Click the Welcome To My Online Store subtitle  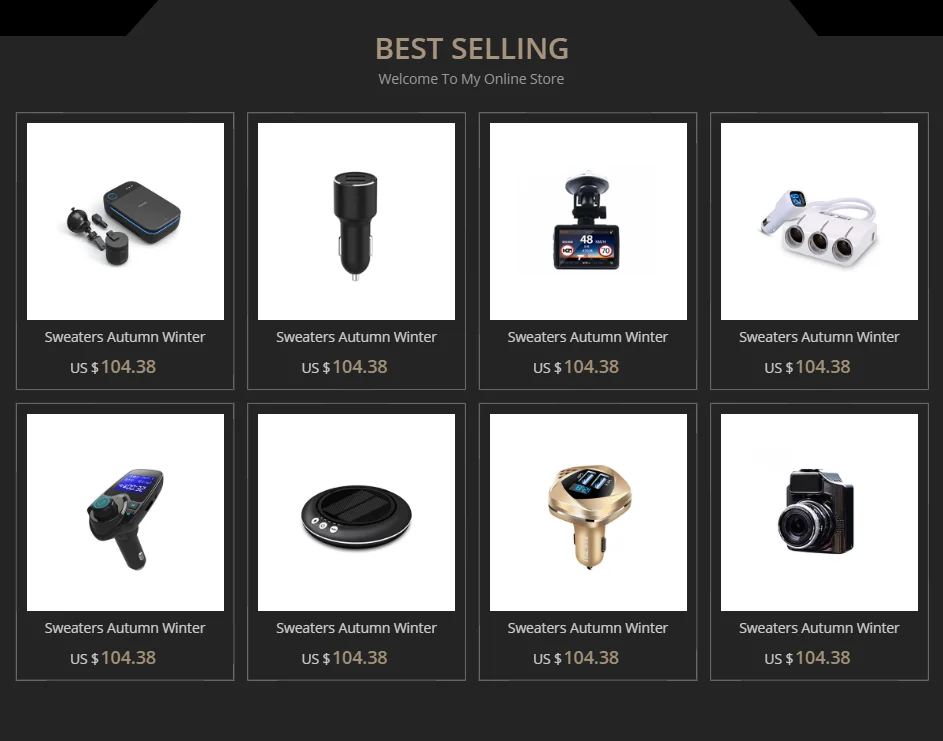point(471,79)
